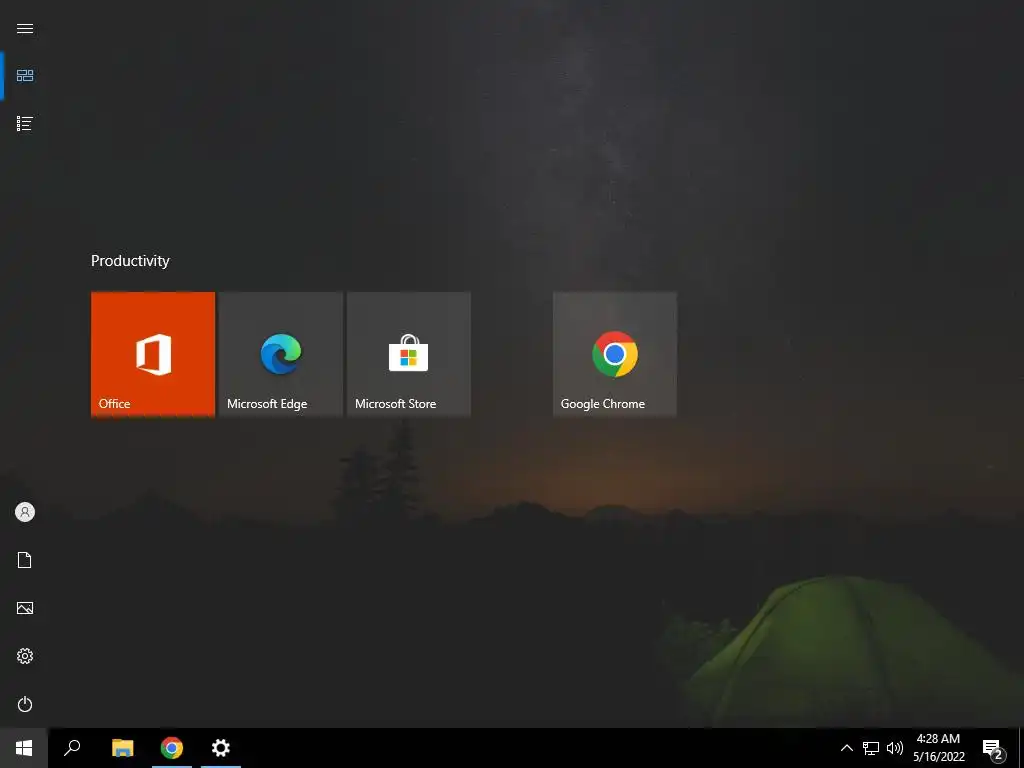Open the volume speaker tray icon
The image size is (1024, 768).
coord(895,748)
